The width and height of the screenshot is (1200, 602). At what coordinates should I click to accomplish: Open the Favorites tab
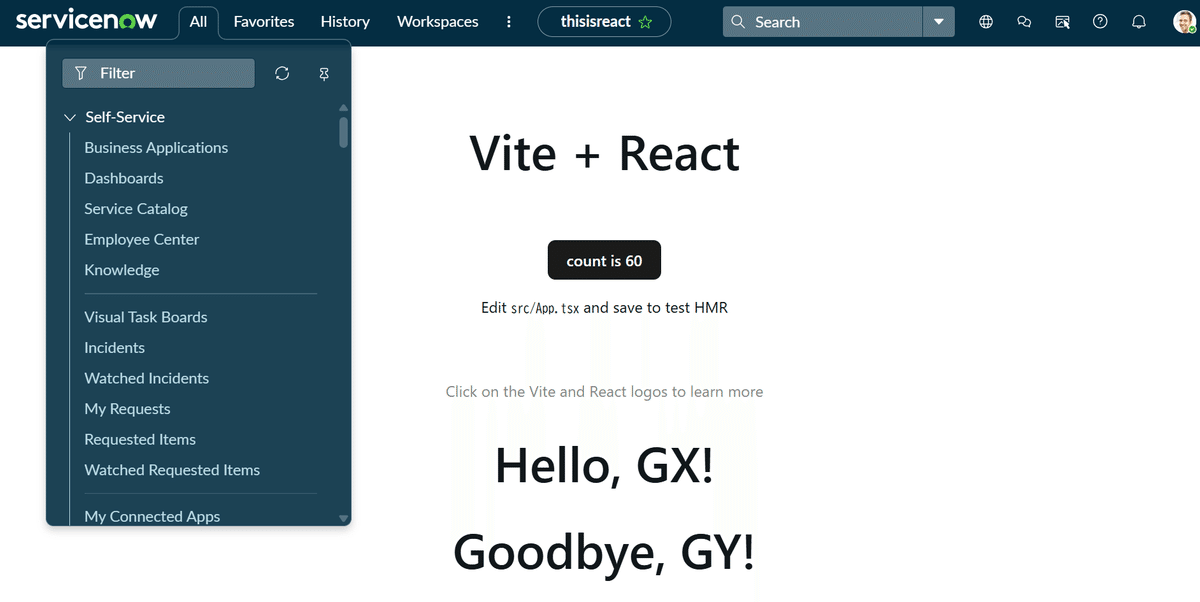tap(264, 22)
